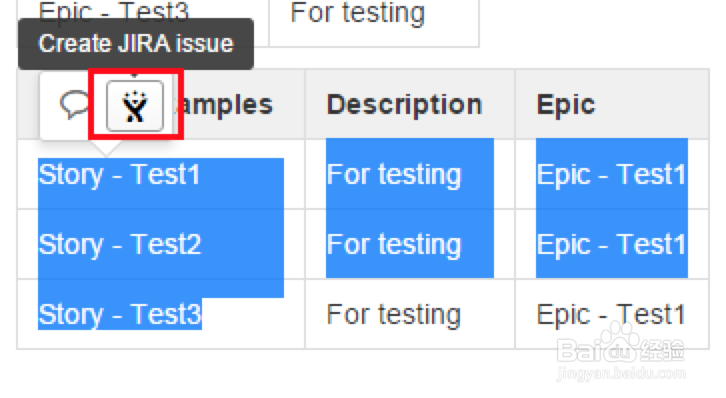Click the speech bubble comment icon

74,104
